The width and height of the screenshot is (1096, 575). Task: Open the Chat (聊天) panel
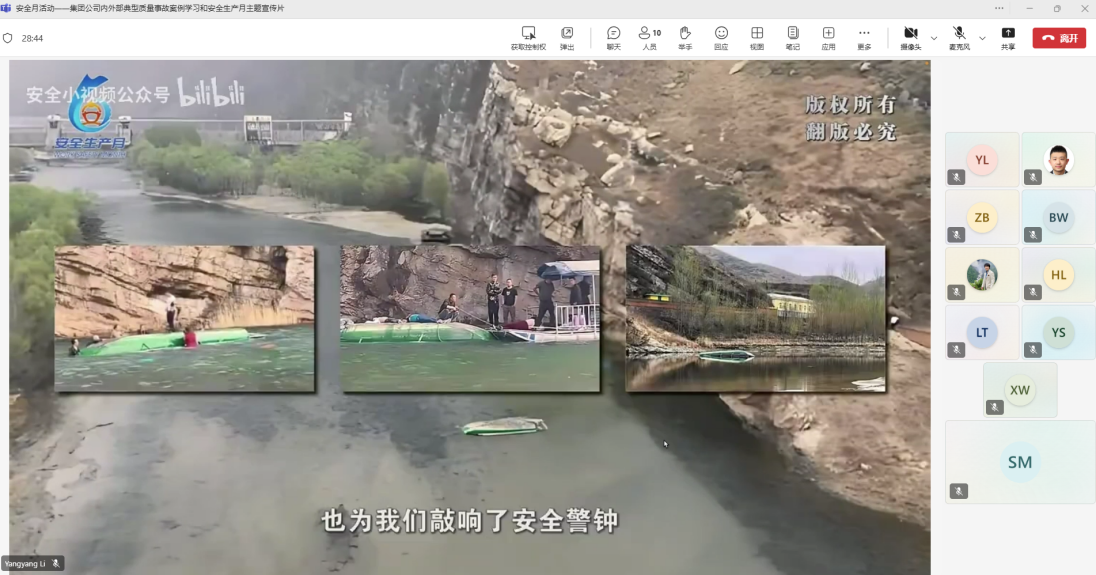point(613,34)
